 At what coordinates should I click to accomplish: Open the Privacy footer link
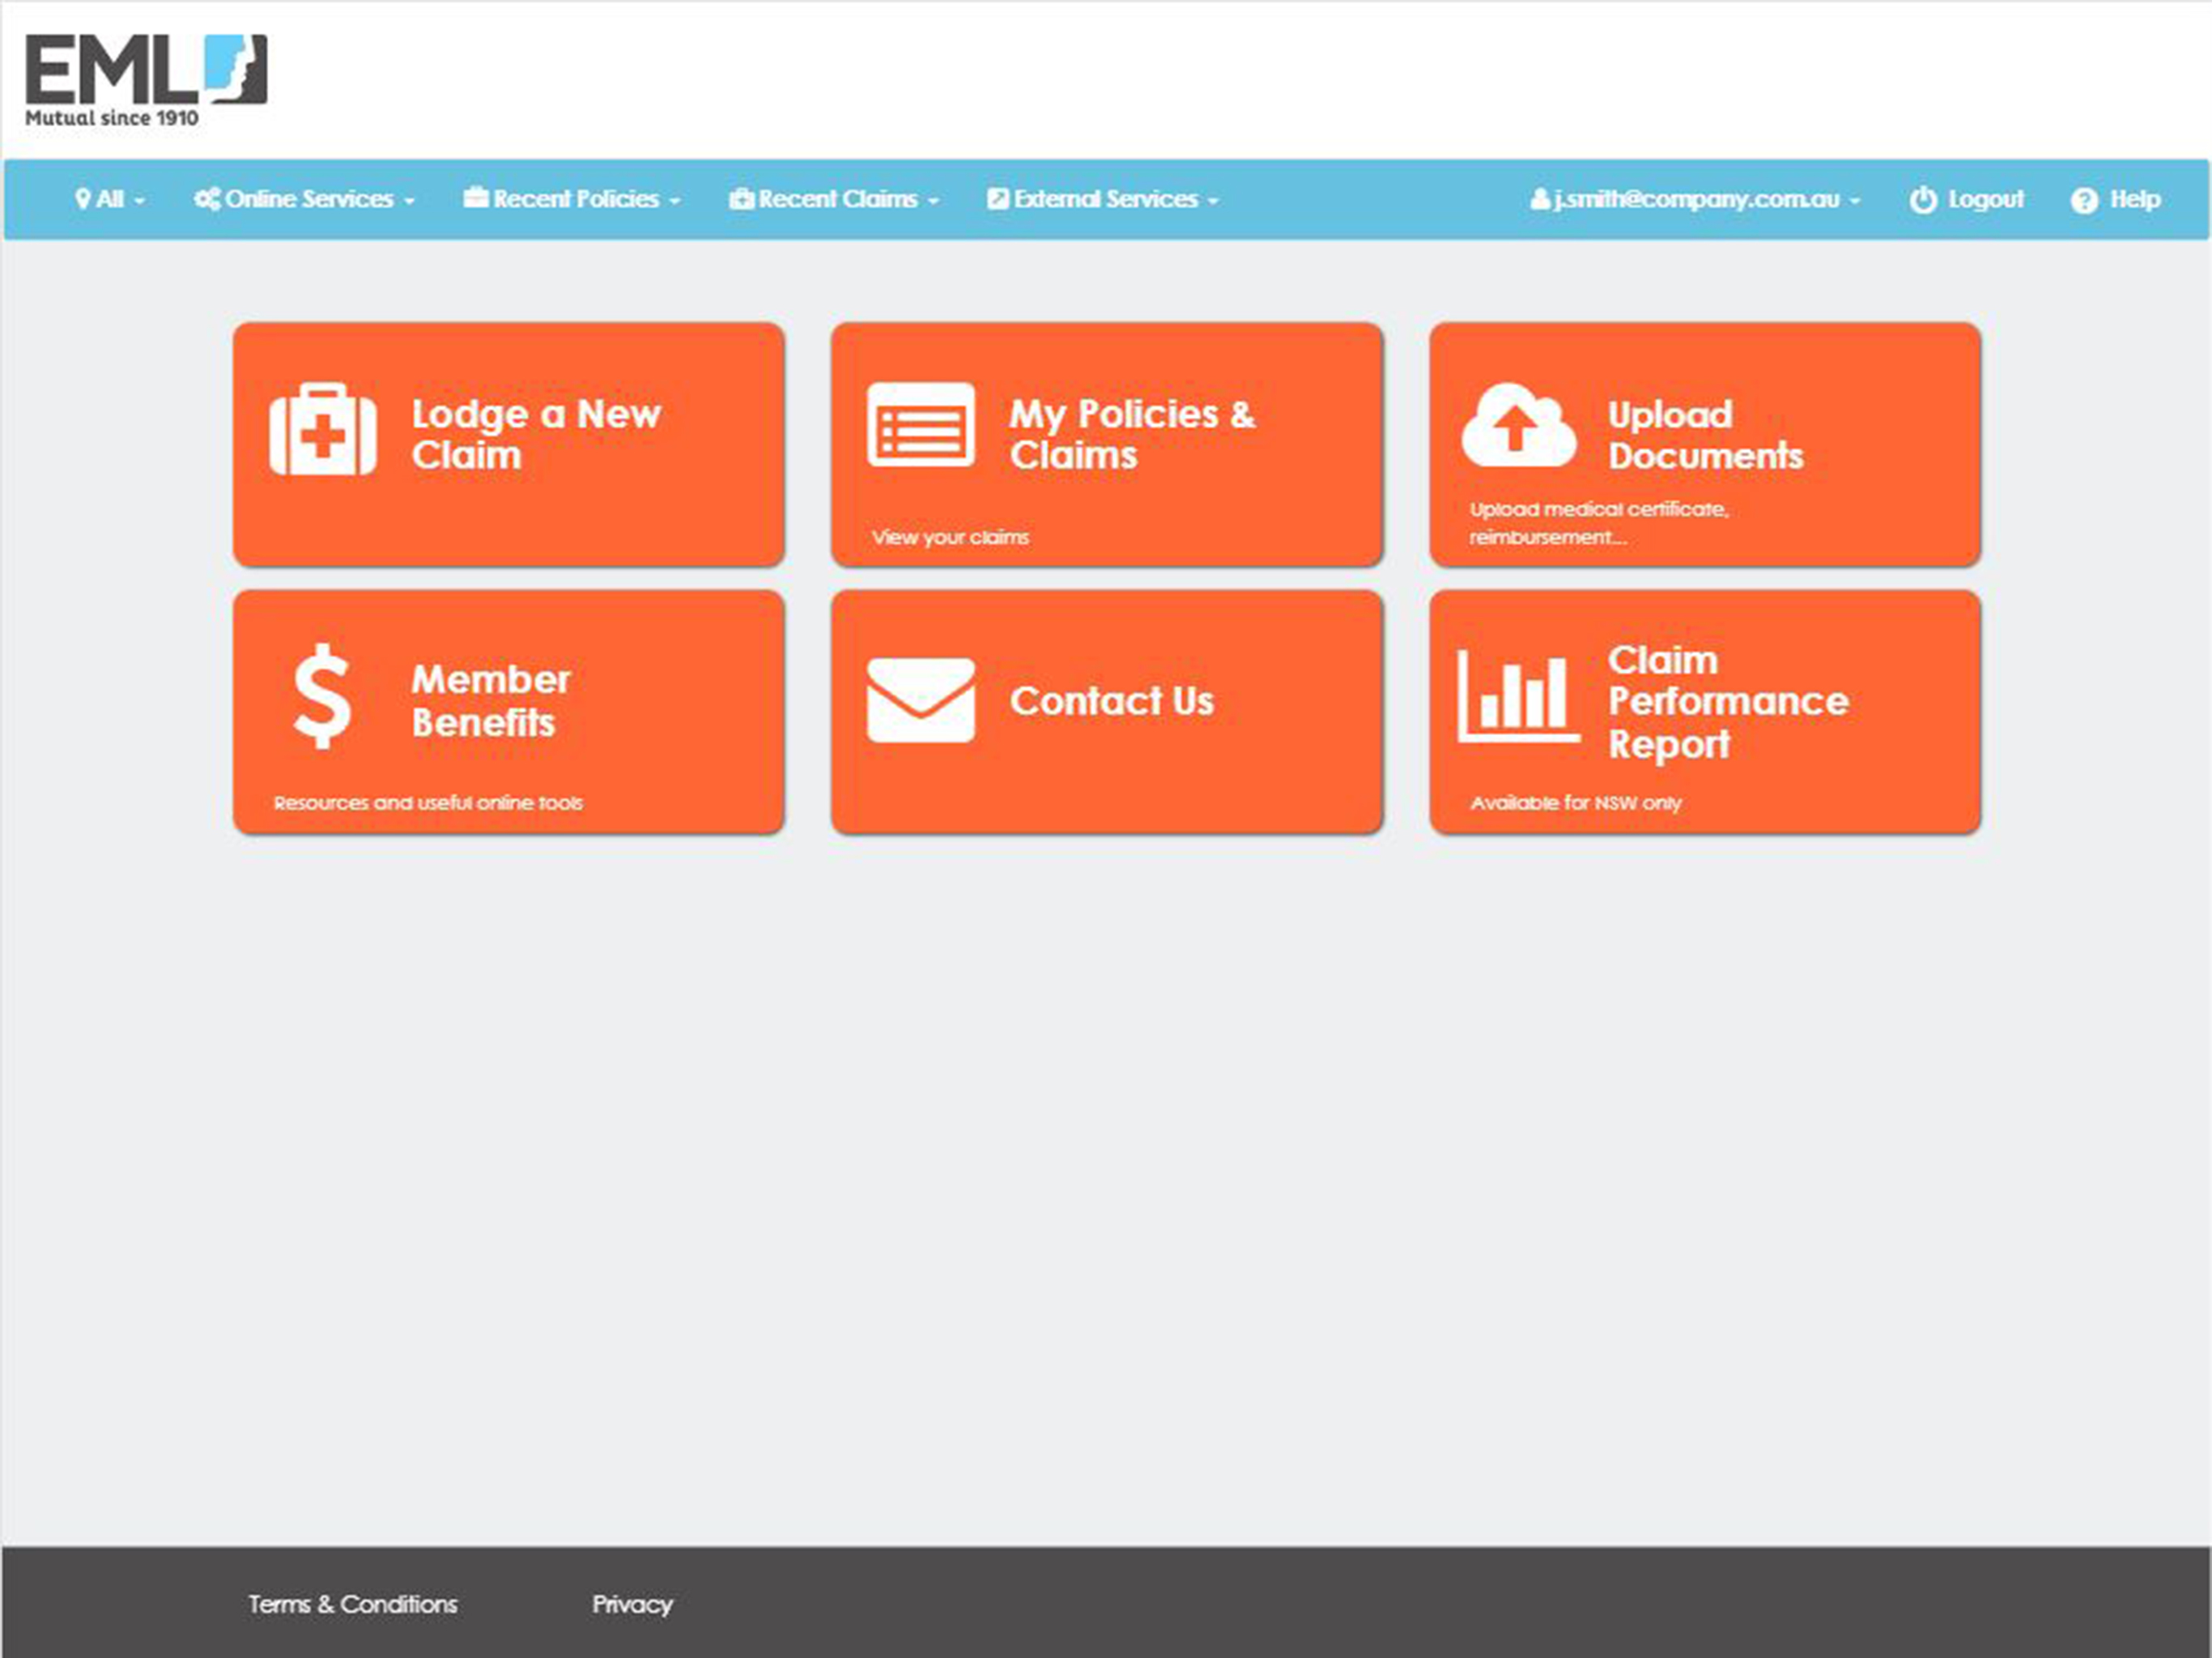coord(632,1605)
